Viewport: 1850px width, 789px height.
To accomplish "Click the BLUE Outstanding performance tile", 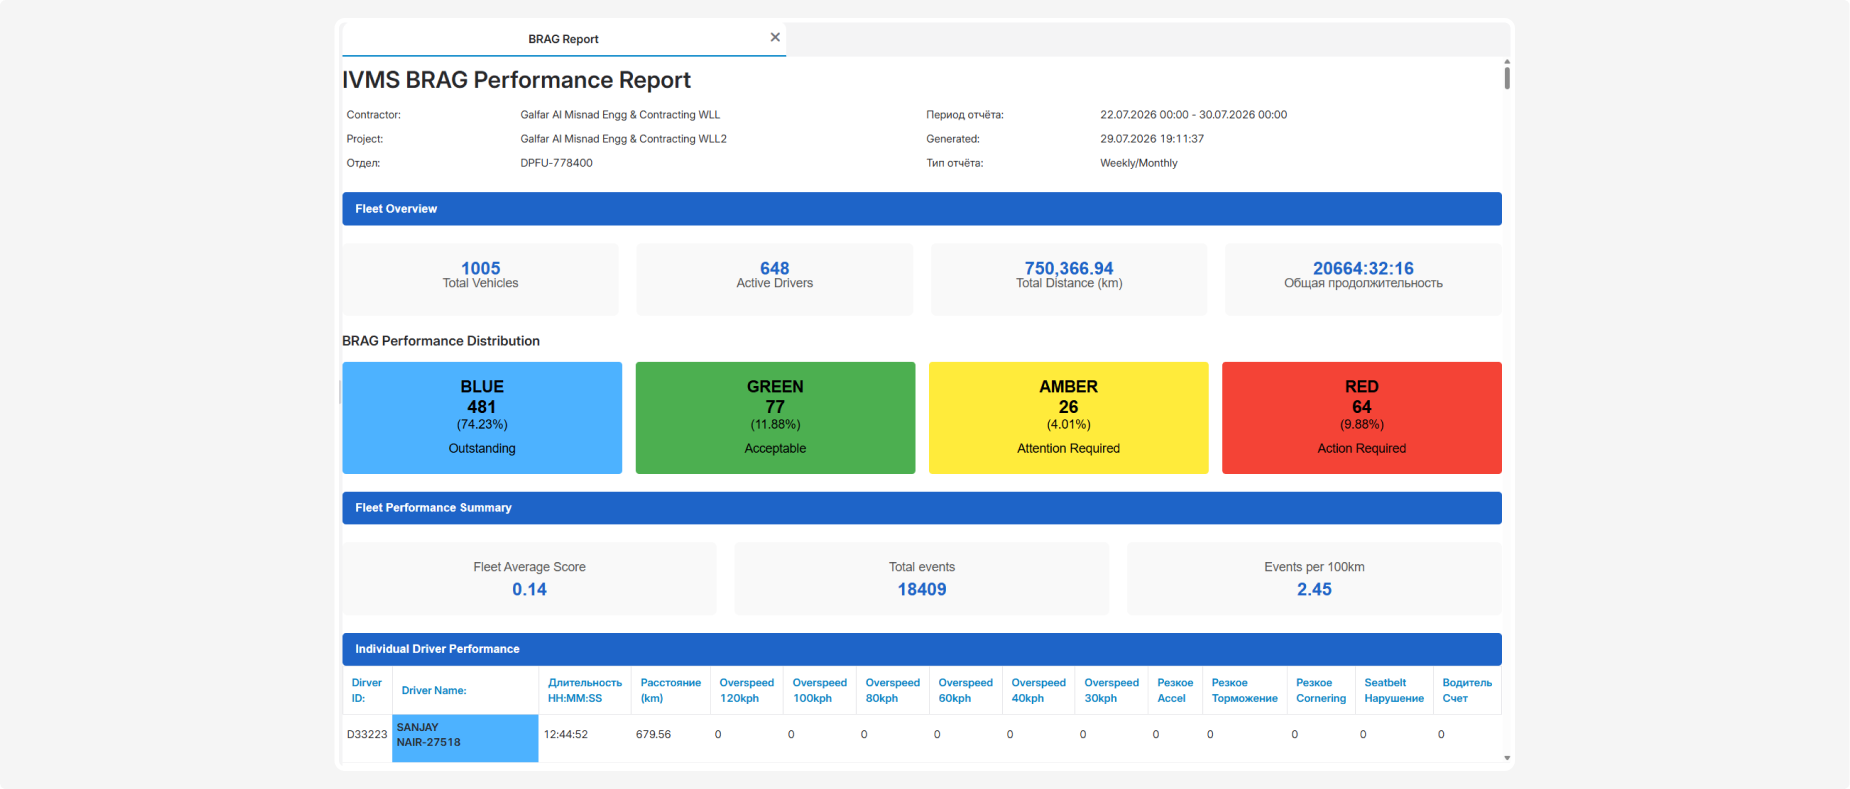I will coord(482,418).
